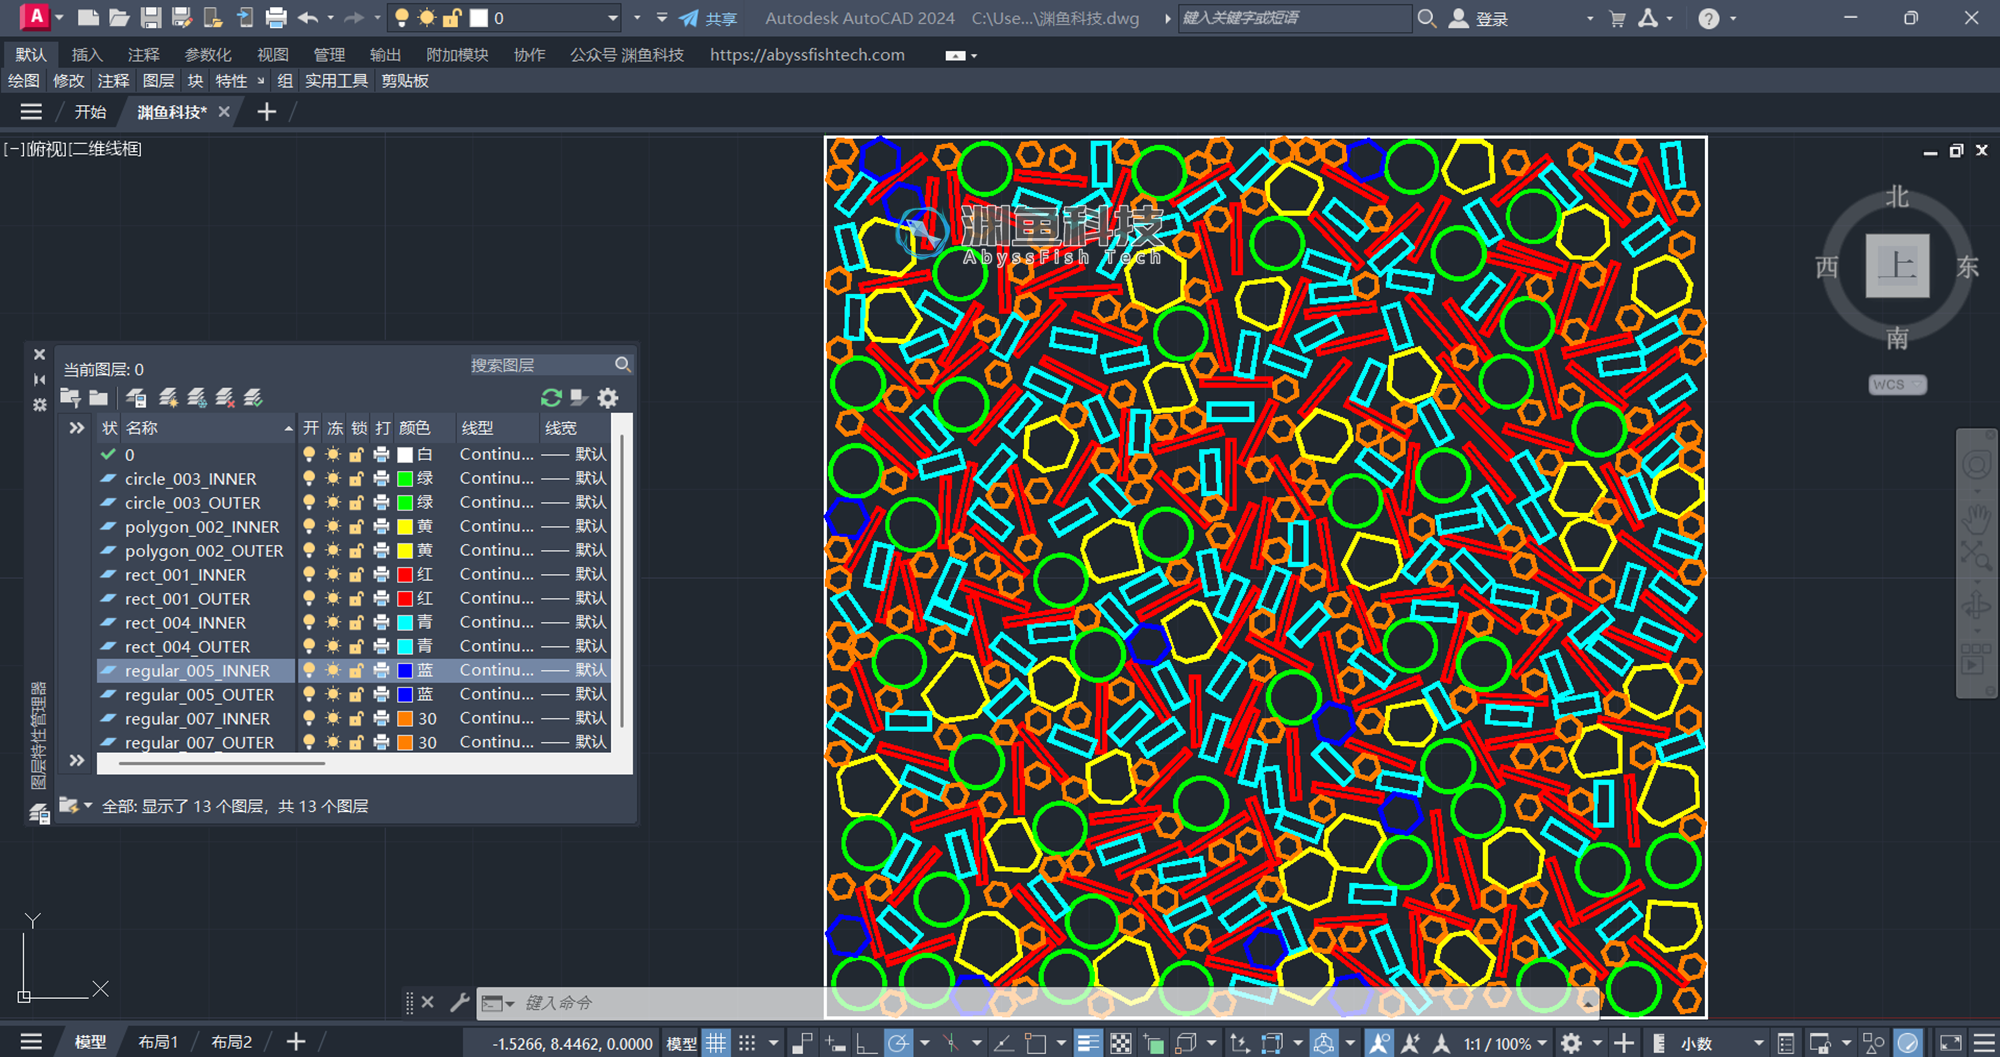Click the 登录 sign-in button

pyautogui.click(x=1479, y=18)
